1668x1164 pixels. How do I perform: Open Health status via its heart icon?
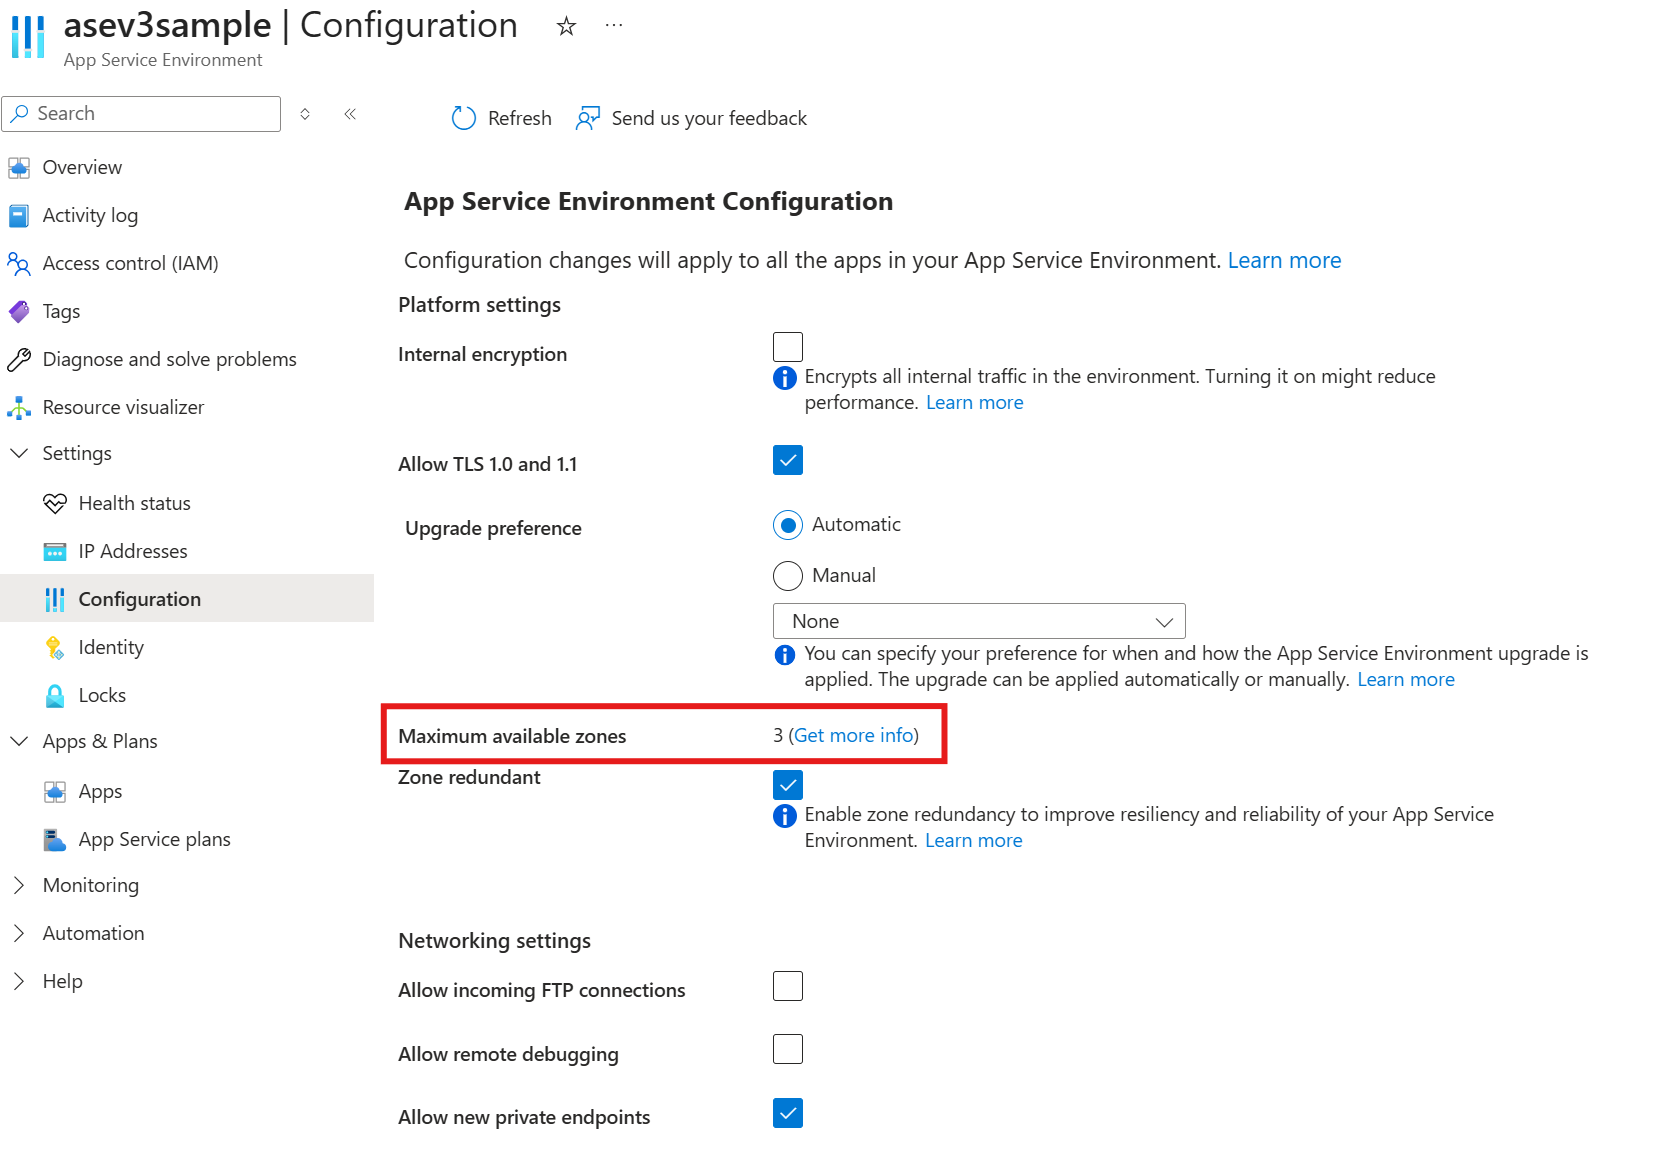click(x=55, y=503)
